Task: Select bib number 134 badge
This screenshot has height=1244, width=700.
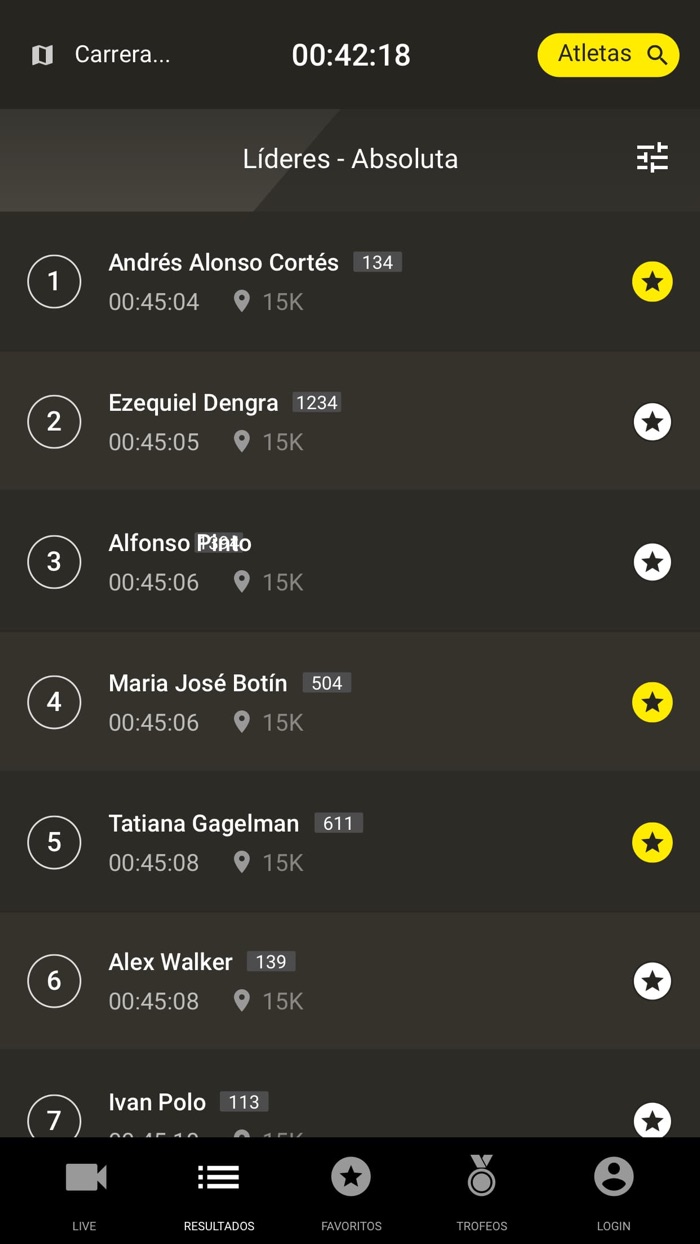Action: [x=377, y=263]
